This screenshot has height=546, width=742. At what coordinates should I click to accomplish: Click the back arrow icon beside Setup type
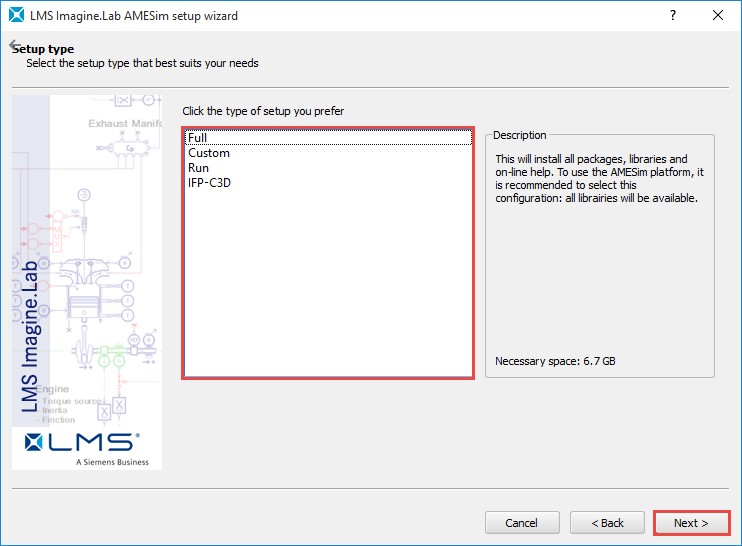click(14, 46)
